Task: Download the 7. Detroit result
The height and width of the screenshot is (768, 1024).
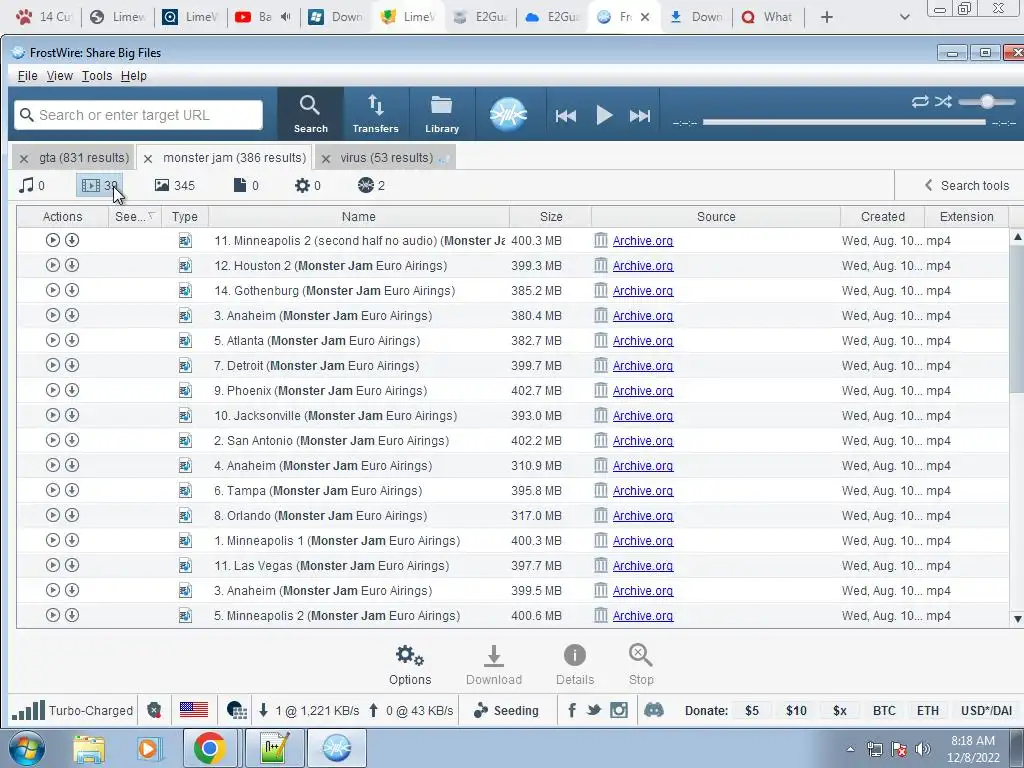Action: [x=72, y=365]
